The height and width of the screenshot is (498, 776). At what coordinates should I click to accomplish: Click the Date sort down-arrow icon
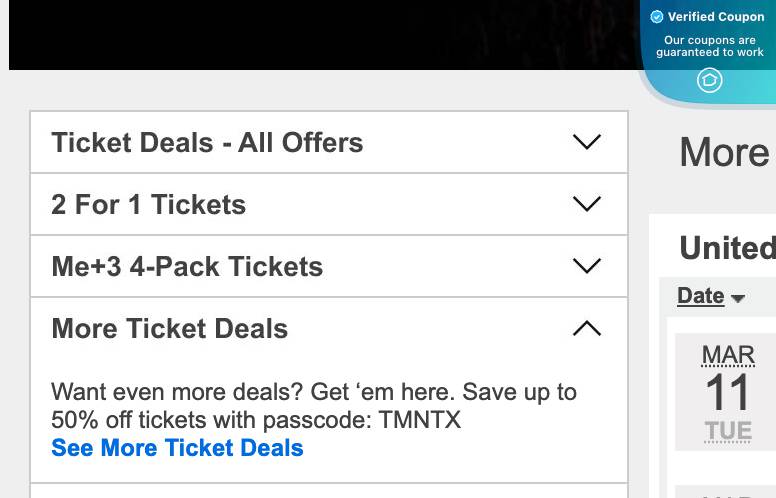pyautogui.click(x=738, y=298)
